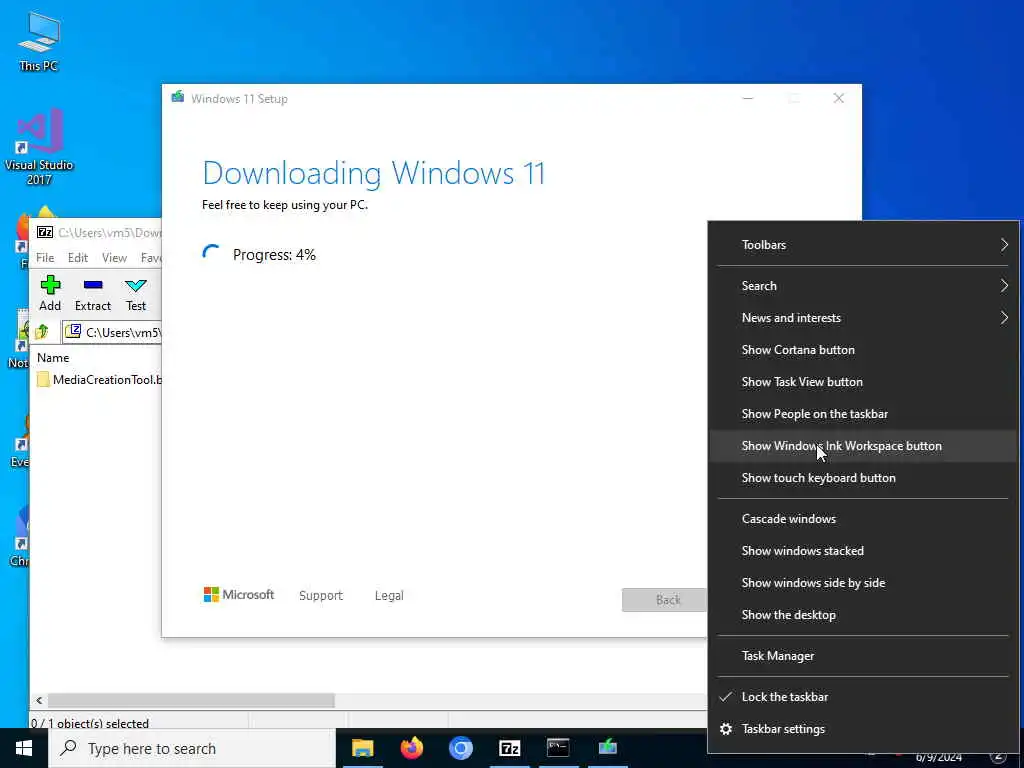The width and height of the screenshot is (1024, 768).
Task: Toggle Show touch keyboard button
Action: tap(863, 478)
